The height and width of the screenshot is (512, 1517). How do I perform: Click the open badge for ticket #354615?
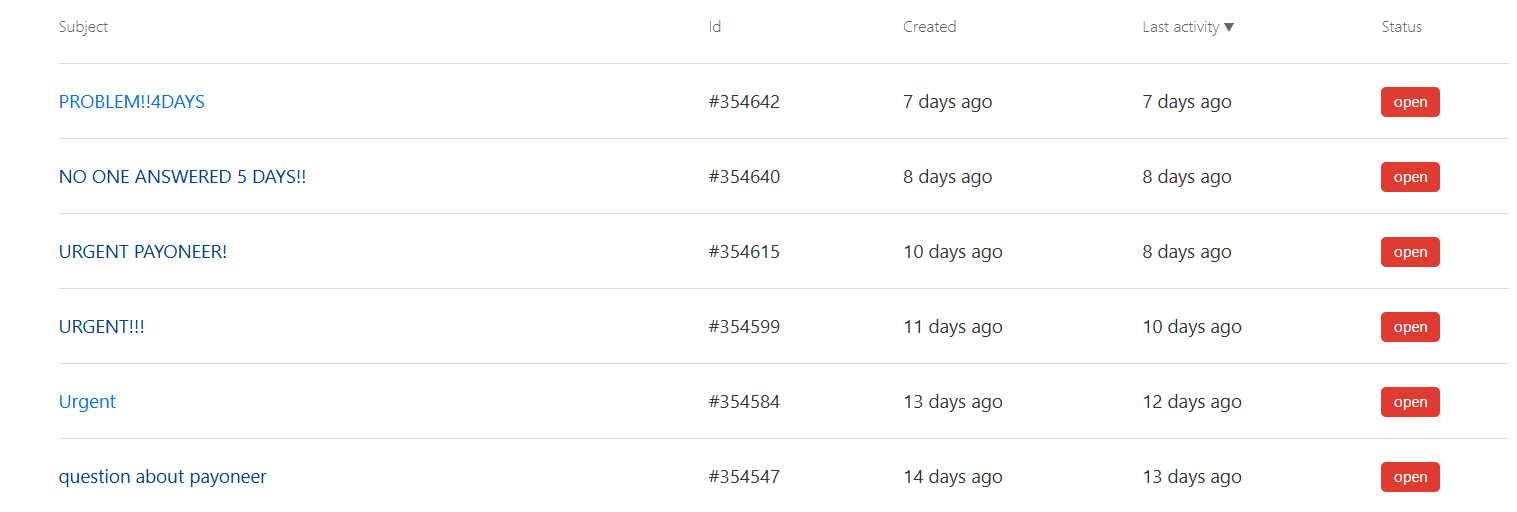coord(1410,252)
